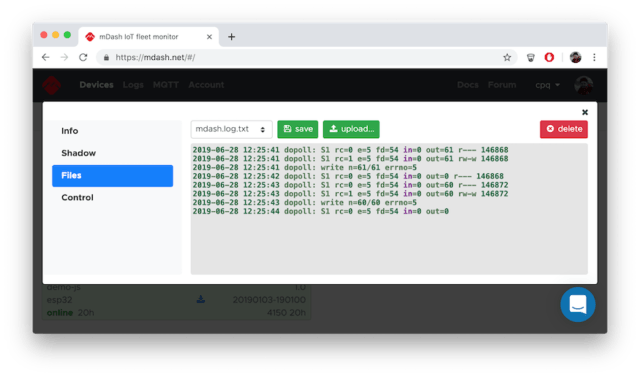Open a new browser tab
This screenshot has width=640, height=377.
(231, 37)
